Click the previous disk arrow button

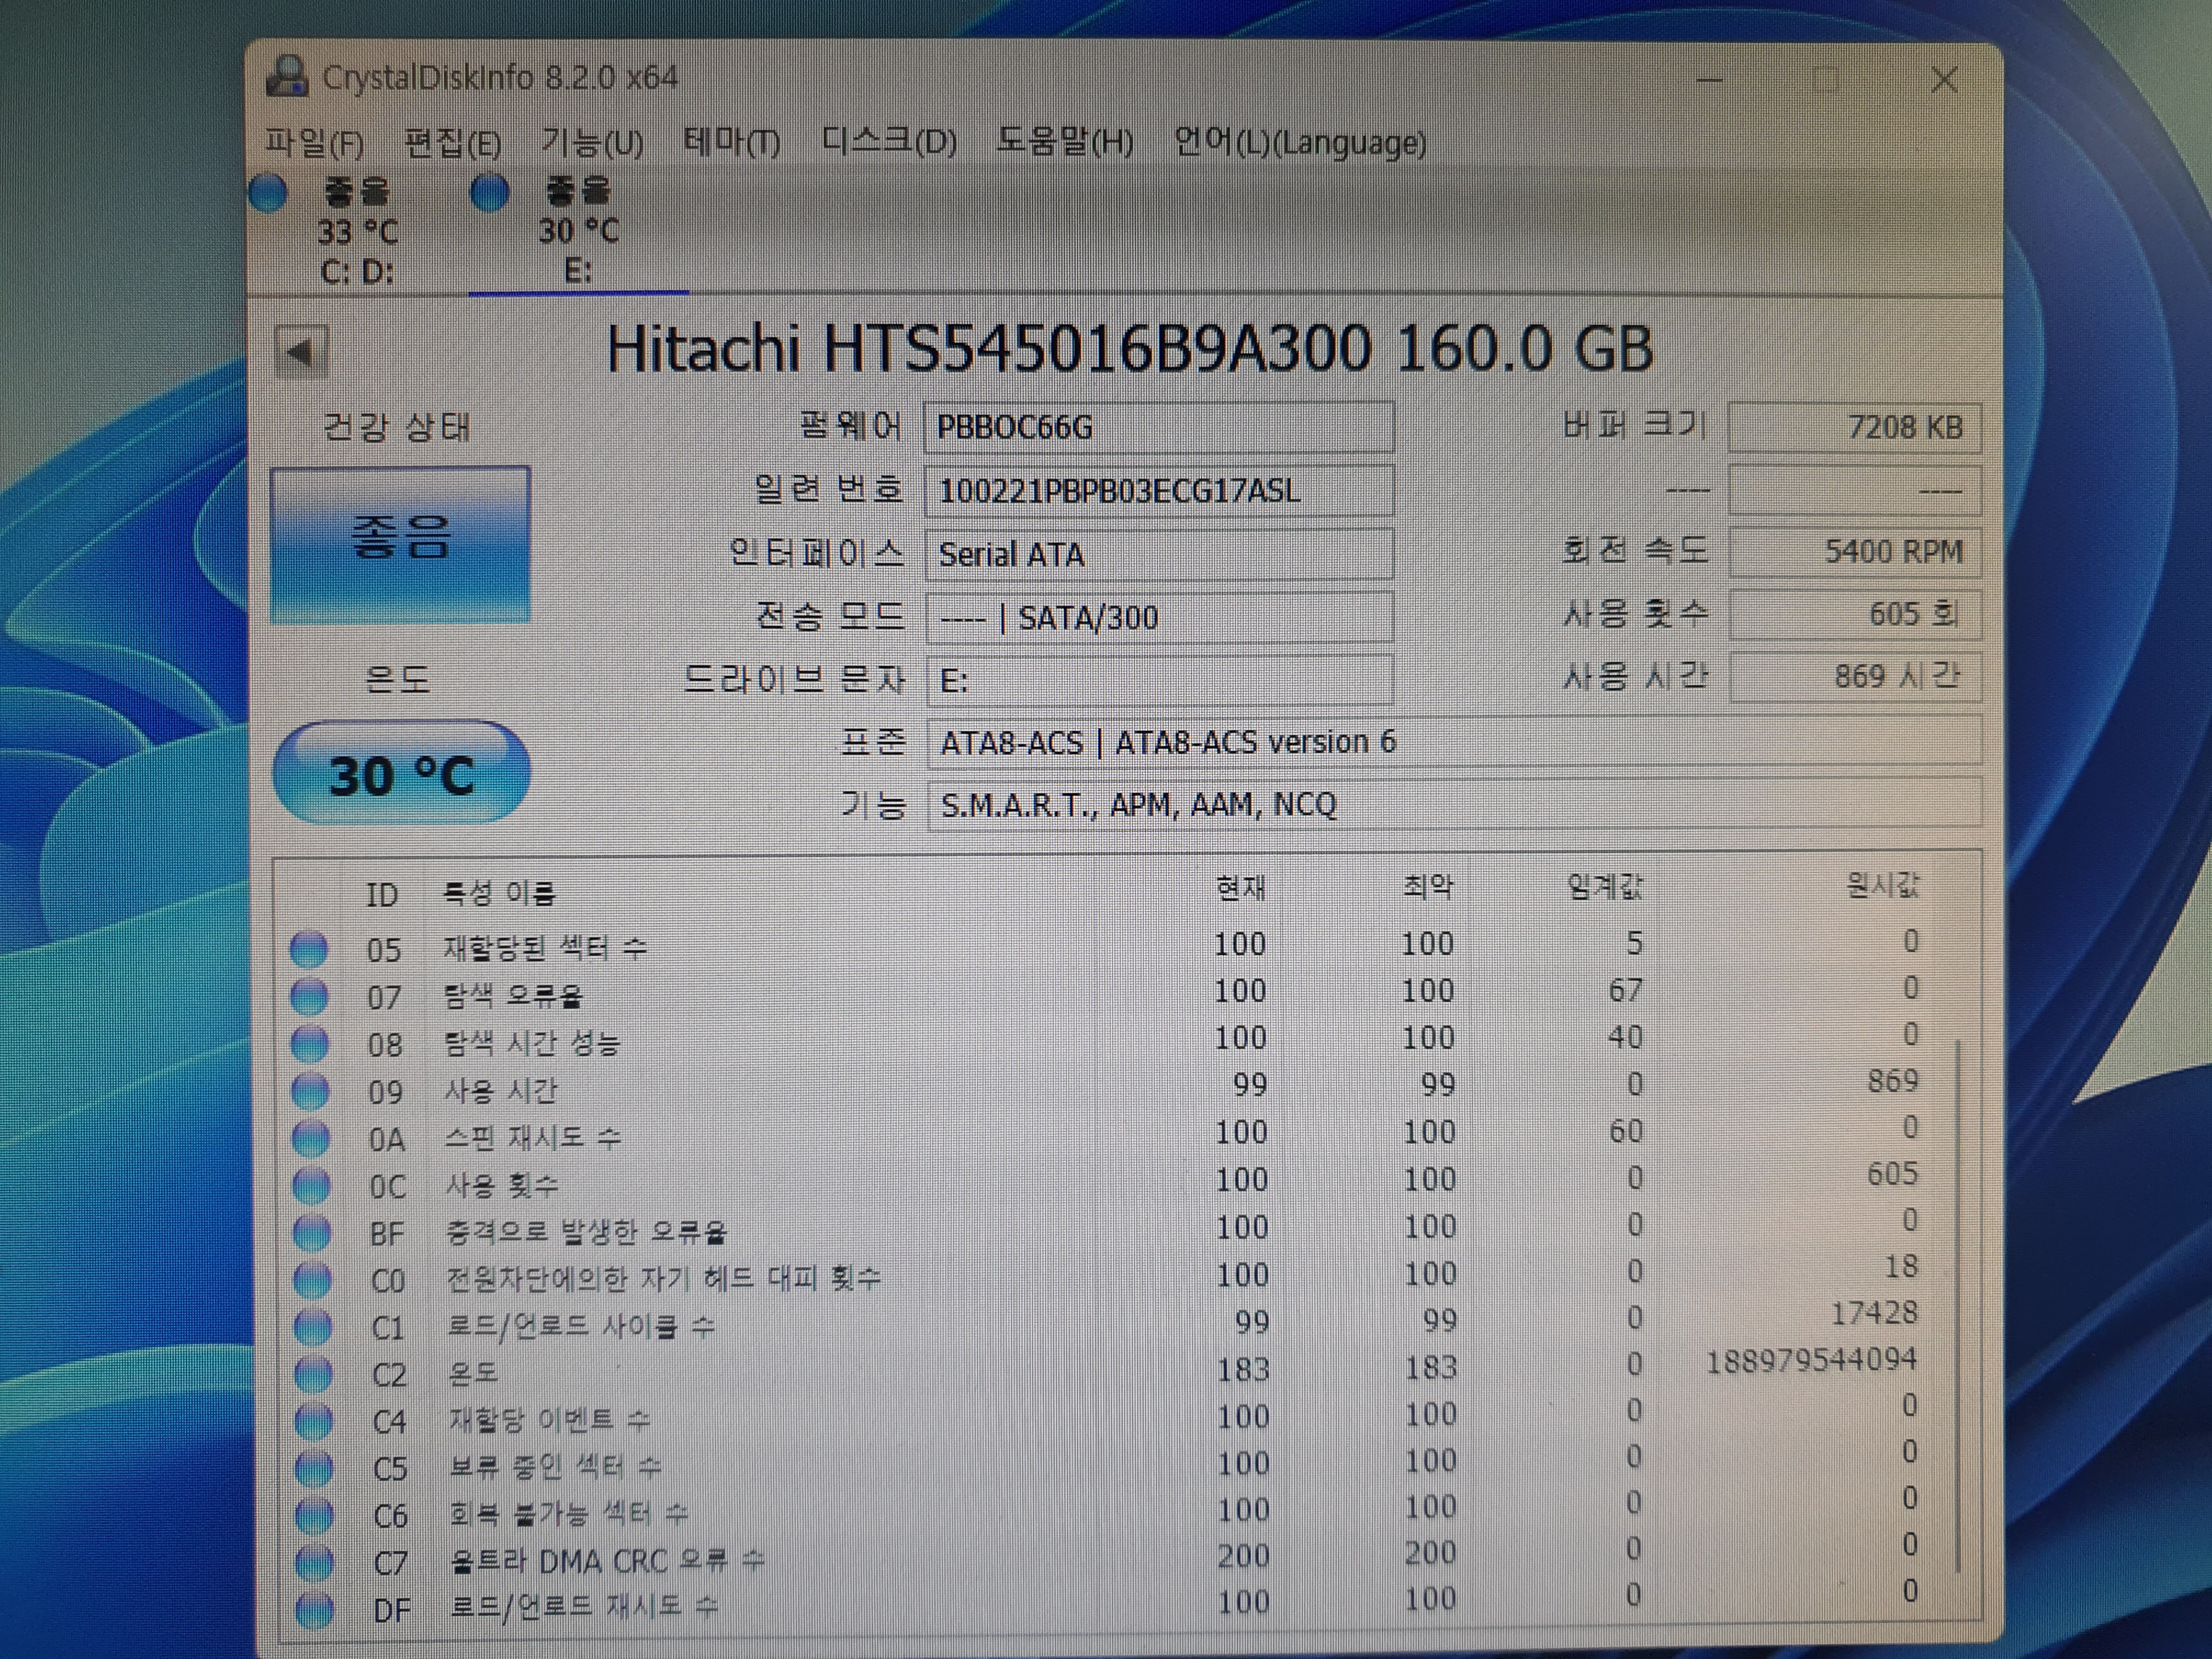click(301, 352)
